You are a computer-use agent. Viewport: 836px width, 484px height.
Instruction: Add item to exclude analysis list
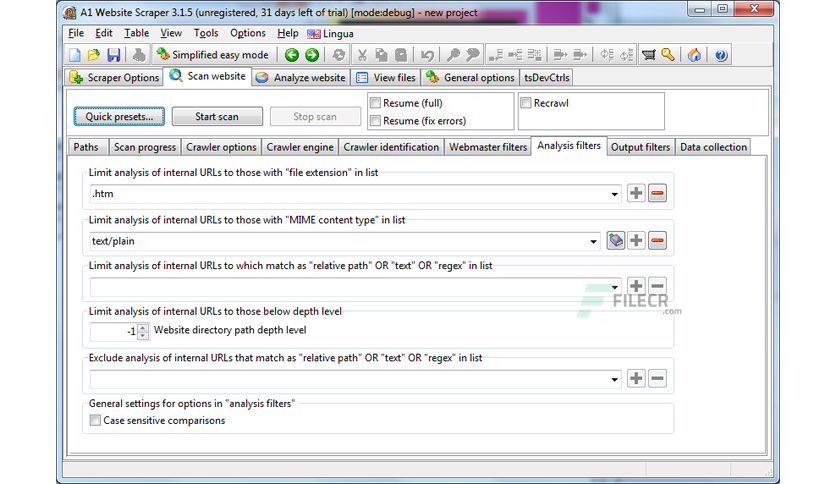point(636,378)
